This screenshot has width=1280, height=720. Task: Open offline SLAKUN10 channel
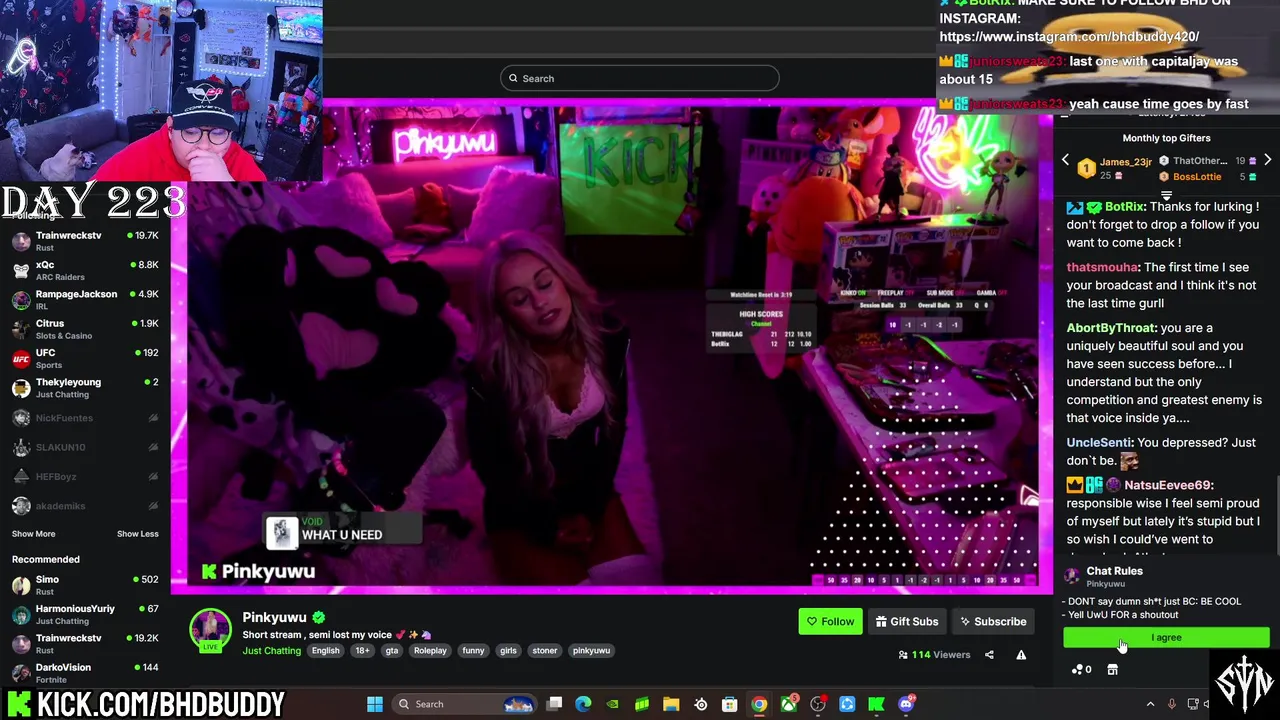coord(85,447)
